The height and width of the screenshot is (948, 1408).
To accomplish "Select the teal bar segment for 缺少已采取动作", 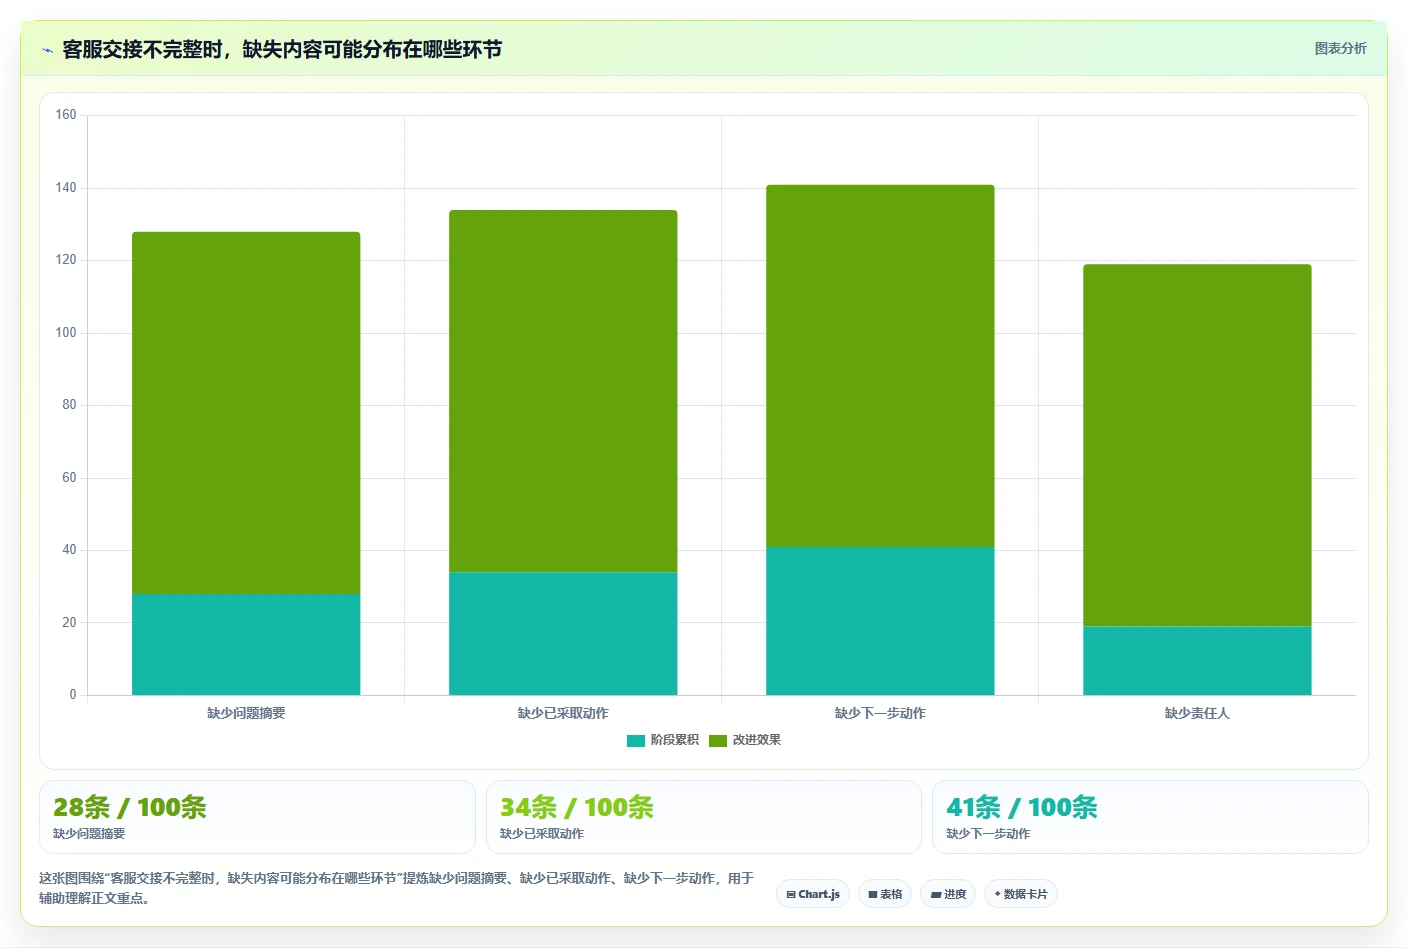I will 563,633.
